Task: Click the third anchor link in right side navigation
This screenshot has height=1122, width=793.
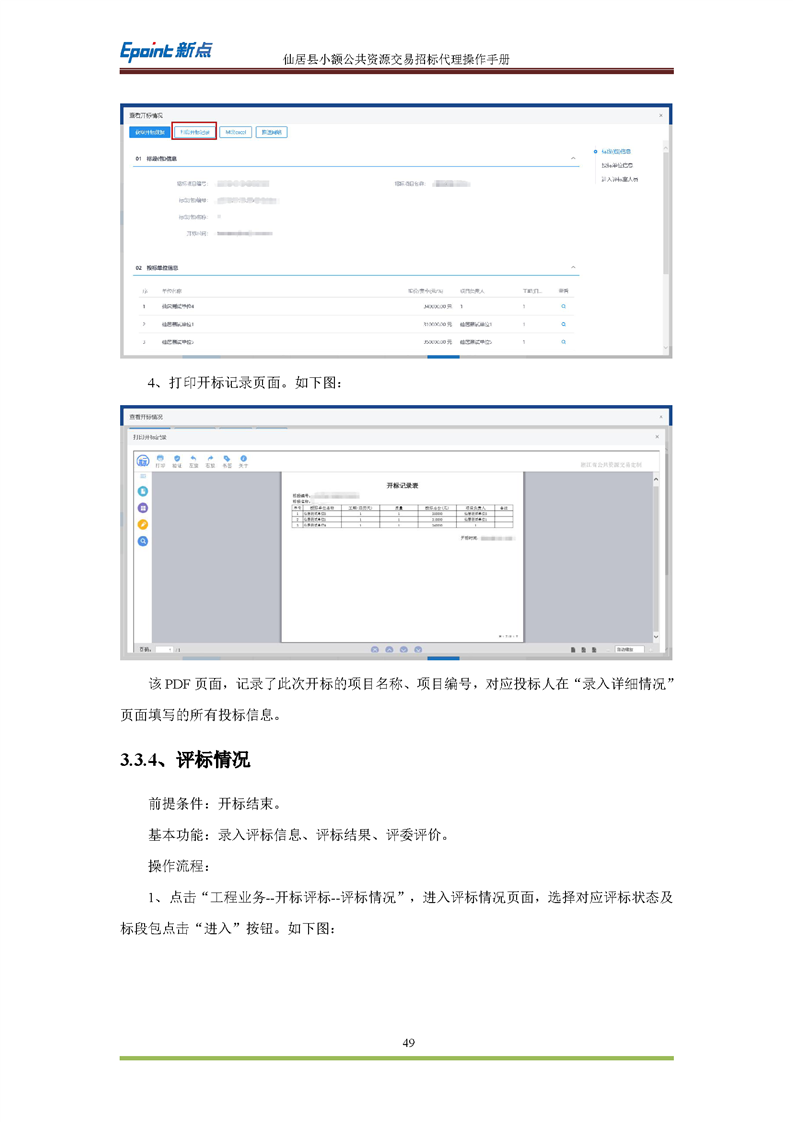Action: (620, 179)
